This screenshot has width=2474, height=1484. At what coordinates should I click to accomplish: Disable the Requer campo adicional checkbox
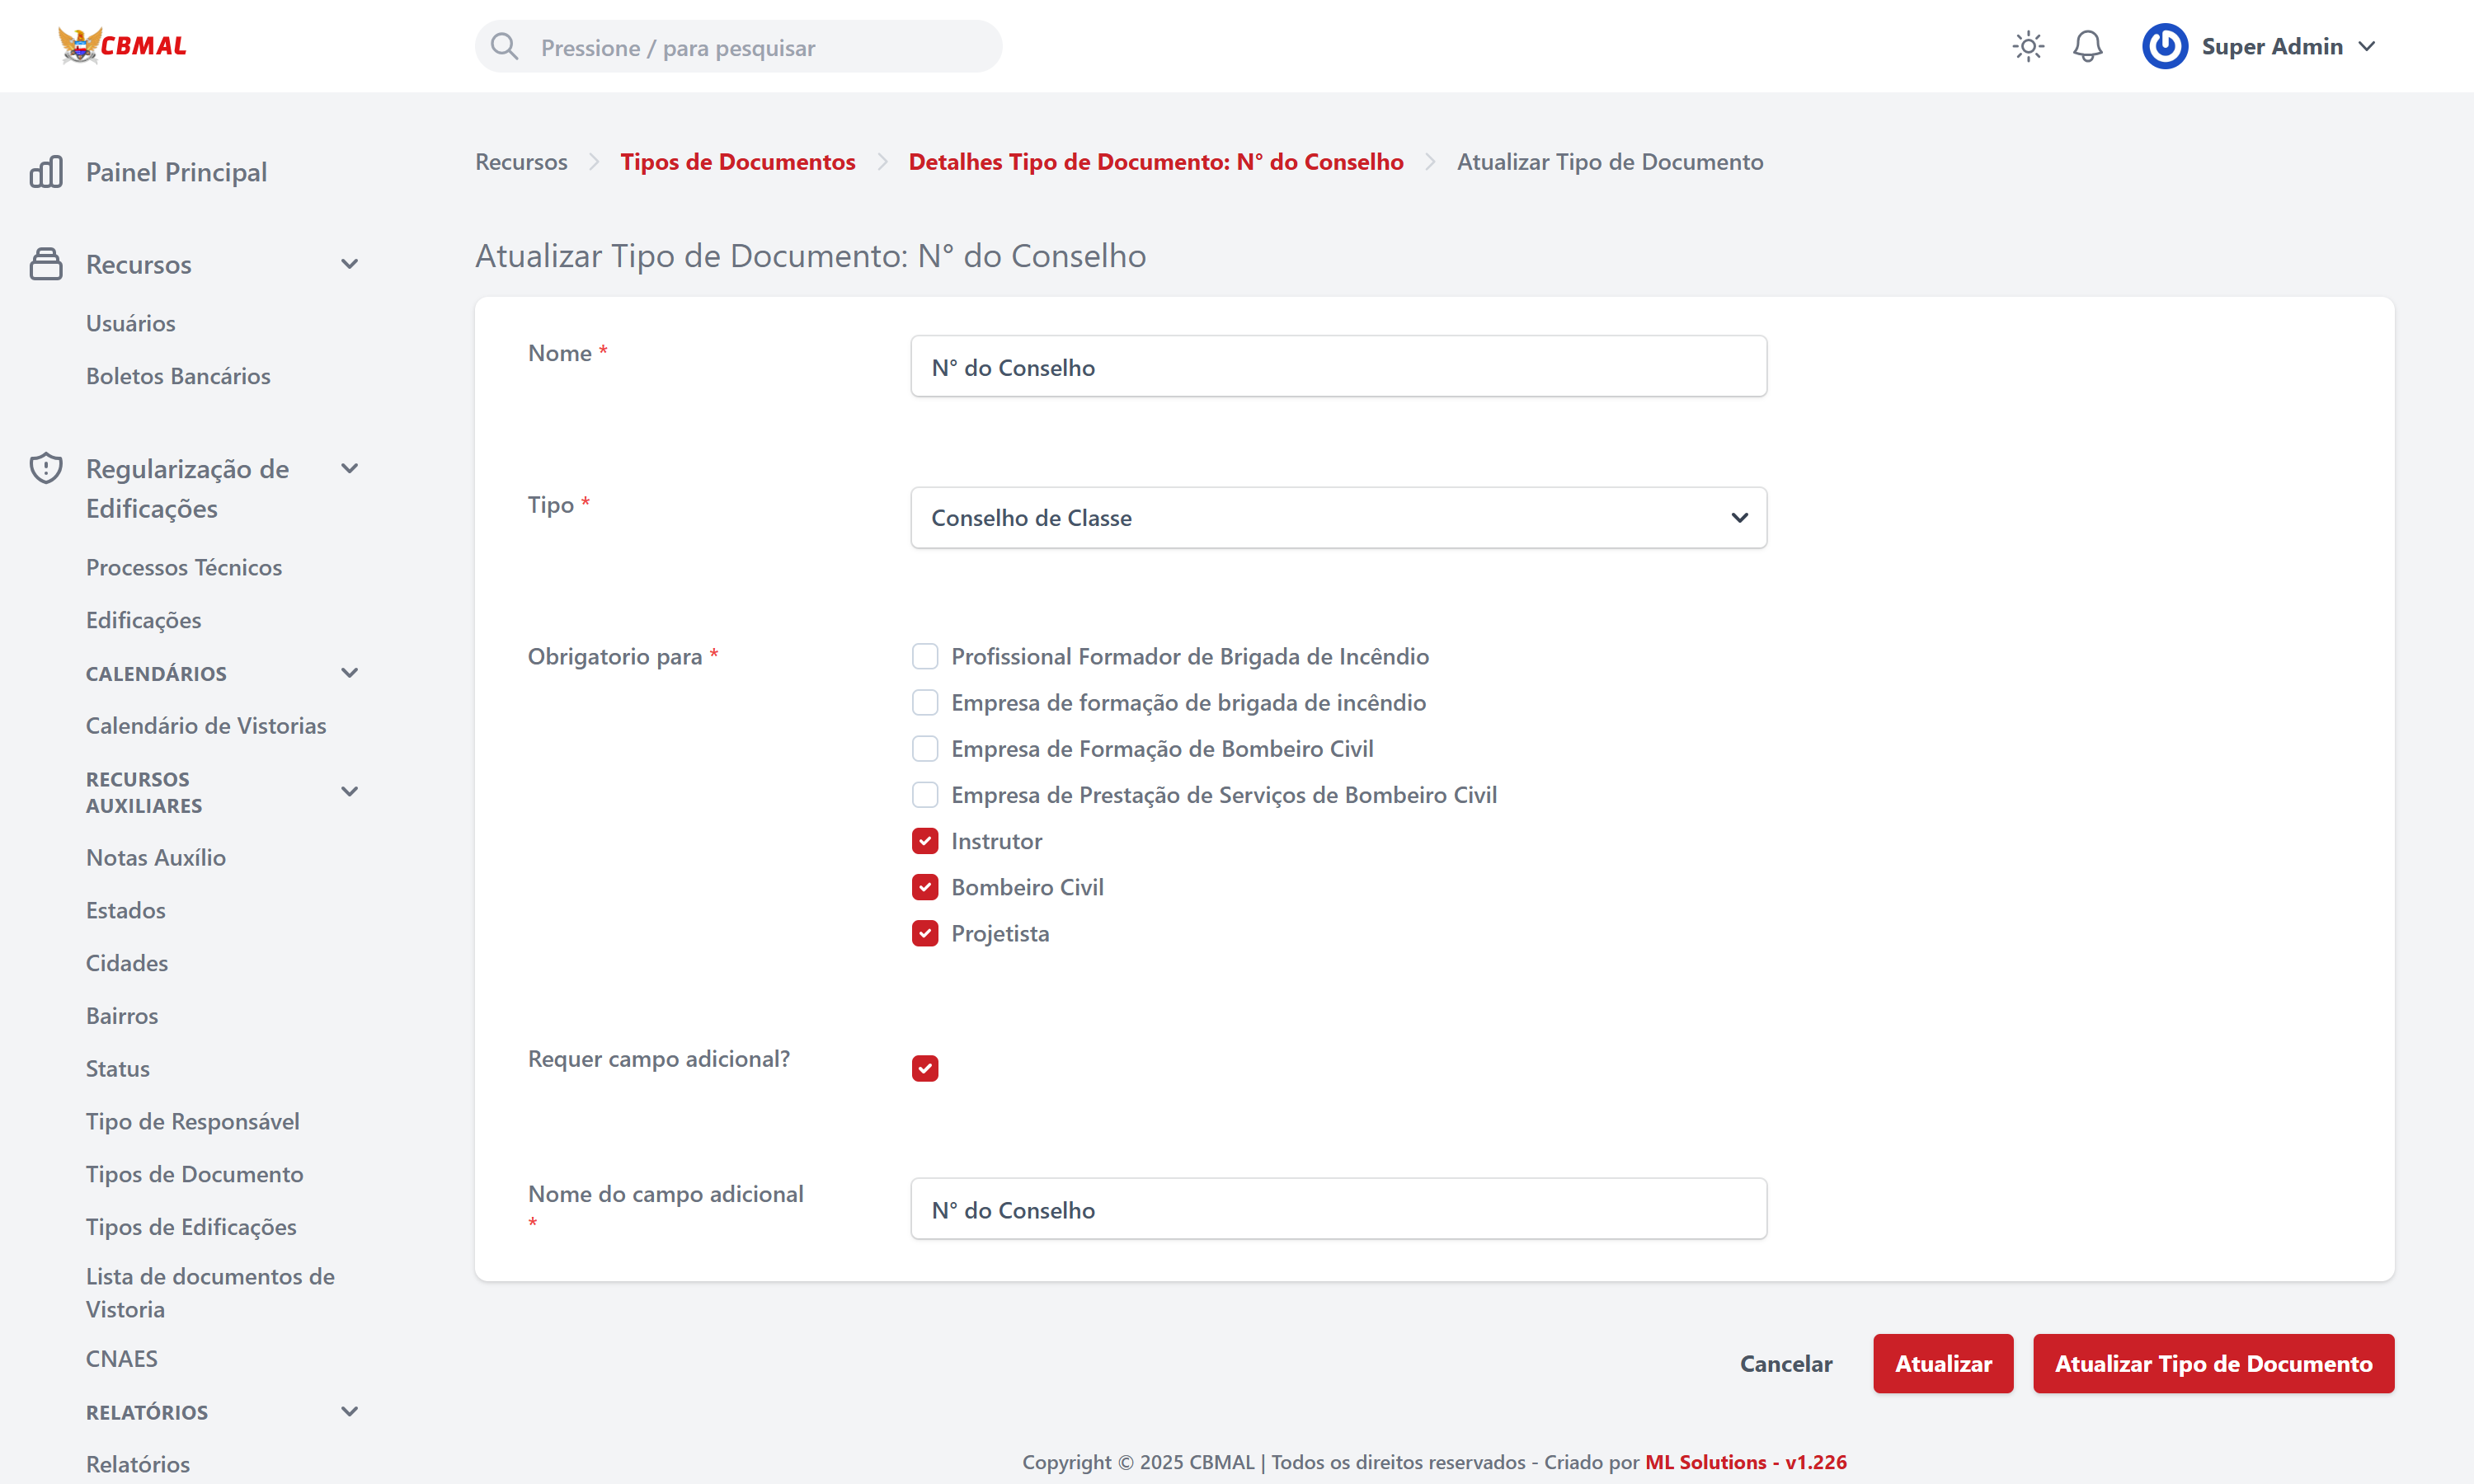click(924, 1068)
